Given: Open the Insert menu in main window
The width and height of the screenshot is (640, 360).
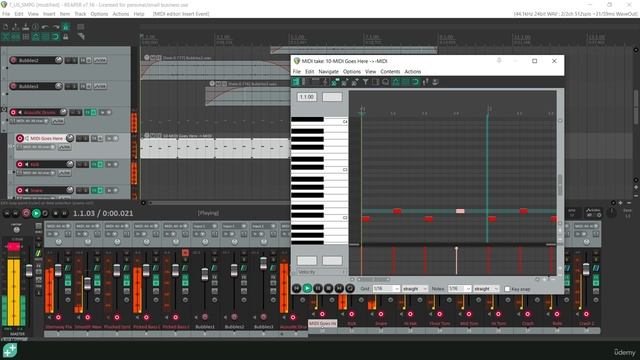Looking at the screenshot, I should tap(49, 14).
